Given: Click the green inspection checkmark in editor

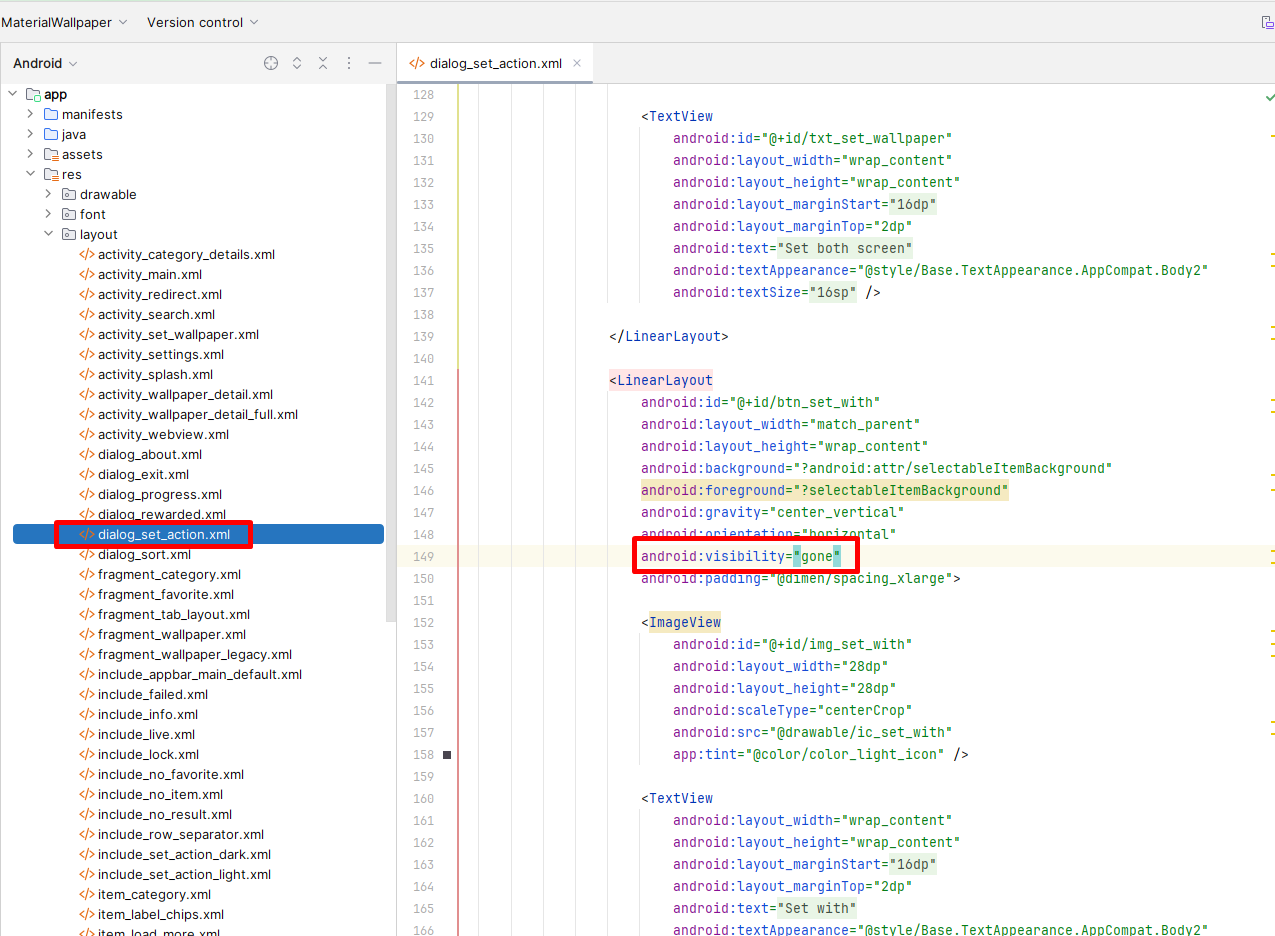Looking at the screenshot, I should coord(1269,98).
